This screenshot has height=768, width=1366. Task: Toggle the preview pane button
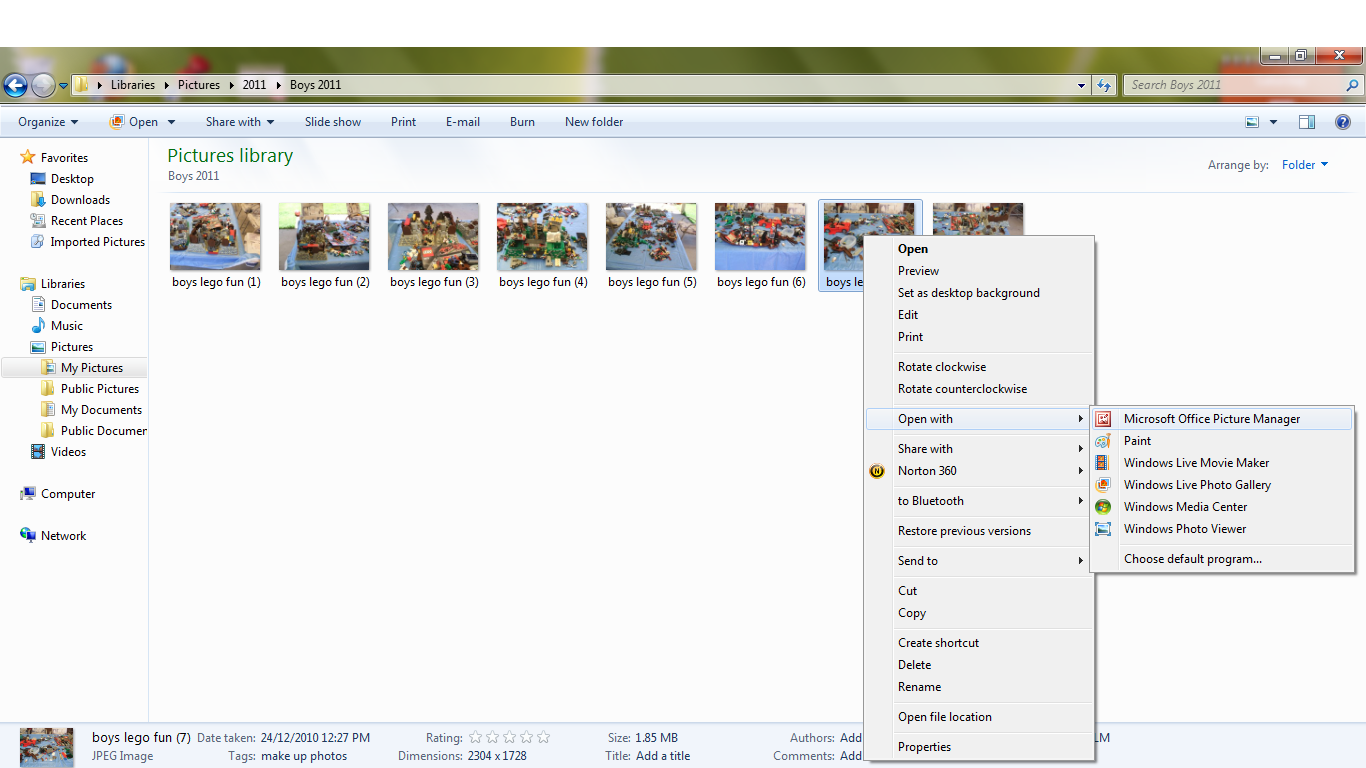[x=1306, y=122]
